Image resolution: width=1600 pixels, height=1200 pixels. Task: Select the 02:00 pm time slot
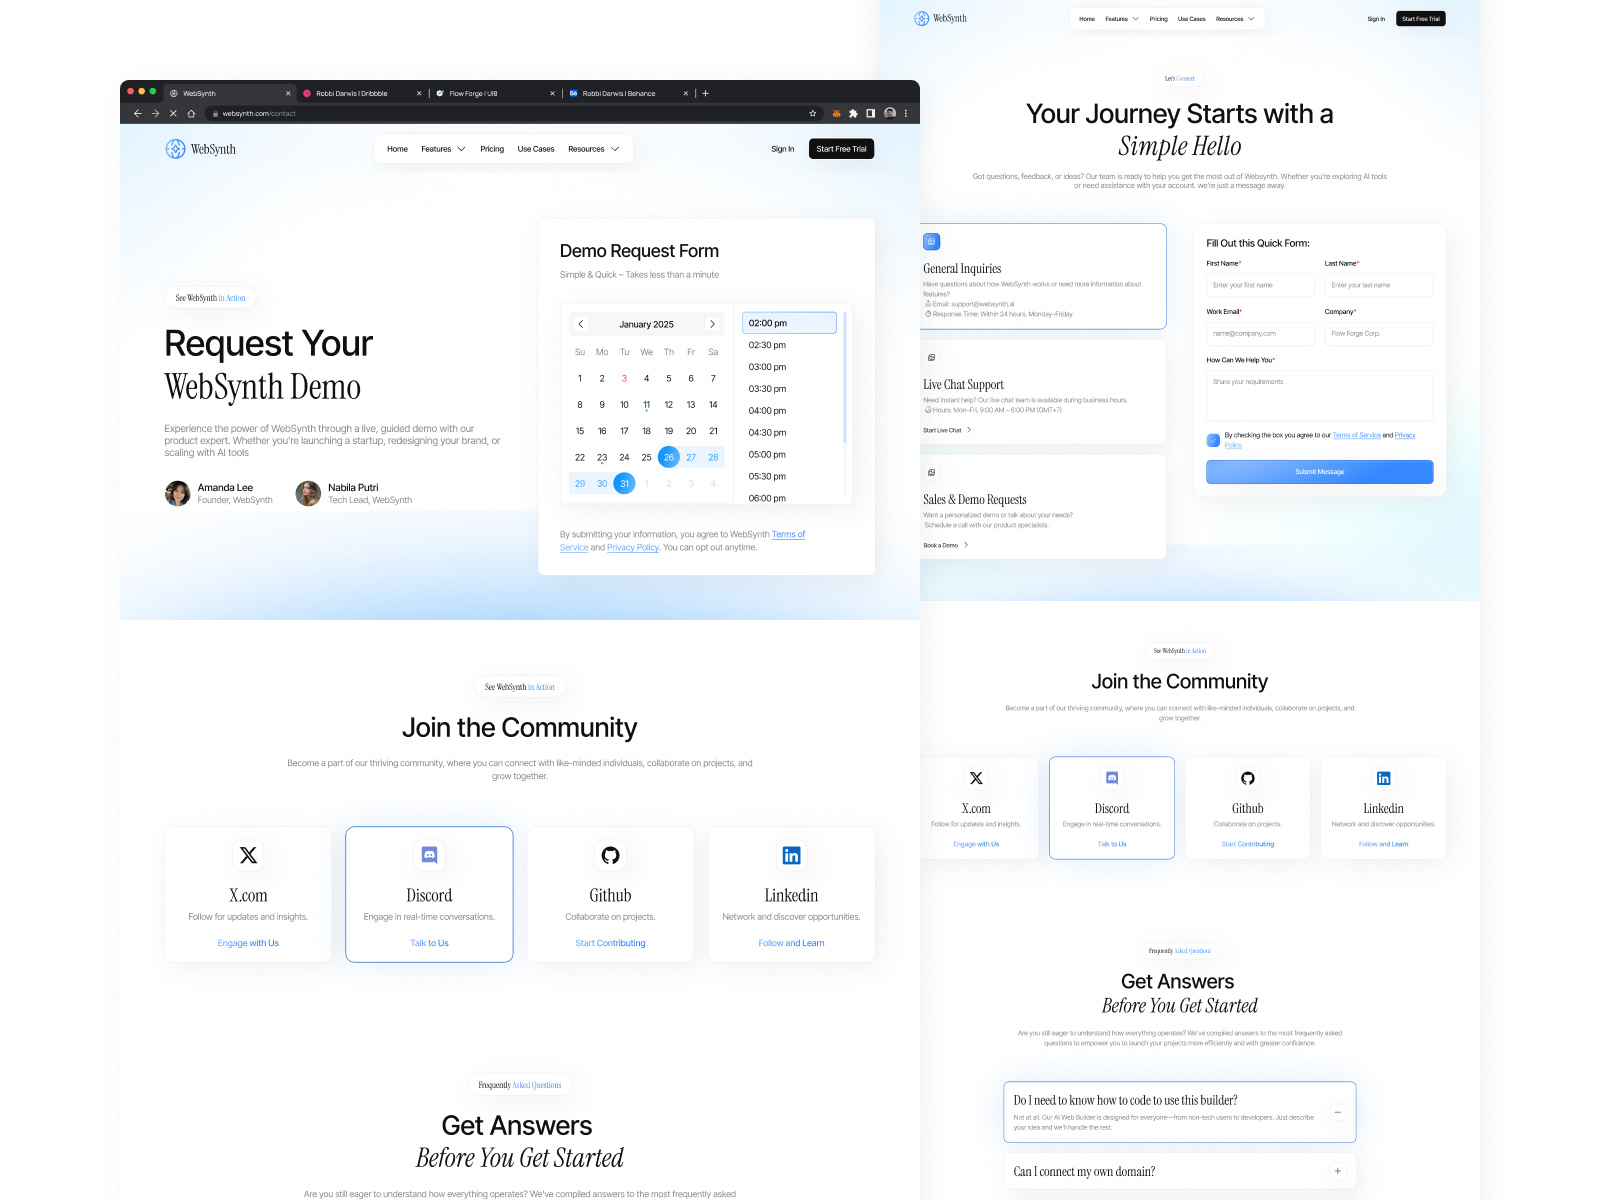[x=789, y=323]
